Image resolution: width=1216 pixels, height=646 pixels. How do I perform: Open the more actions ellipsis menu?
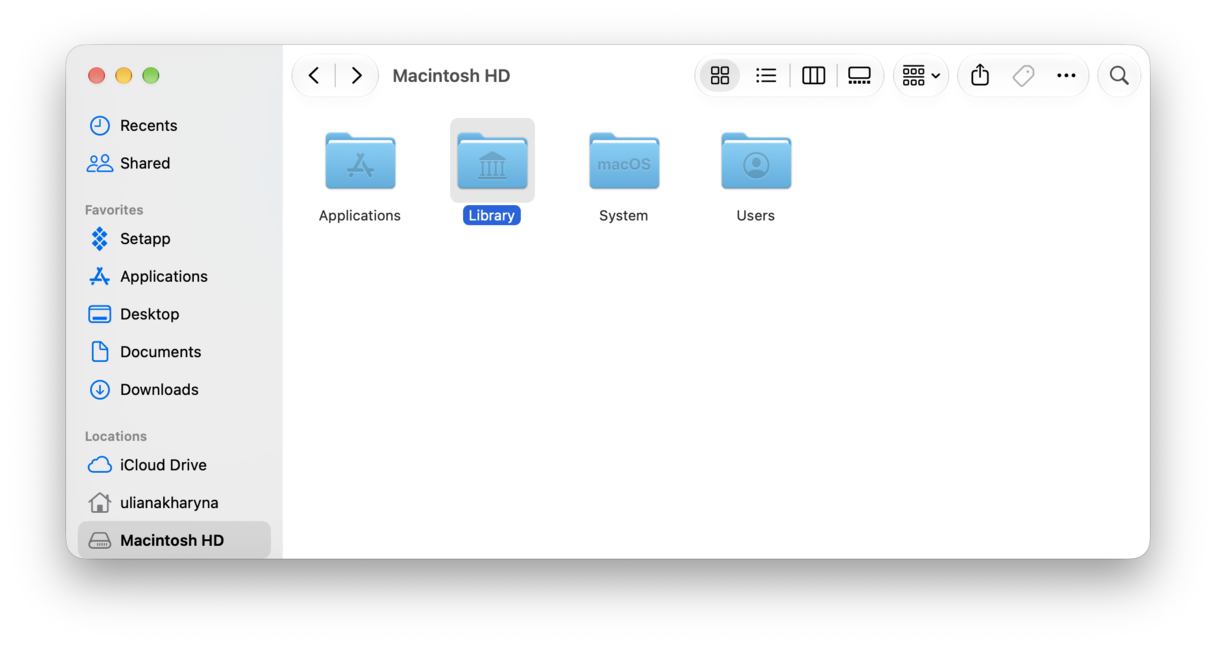[1066, 76]
